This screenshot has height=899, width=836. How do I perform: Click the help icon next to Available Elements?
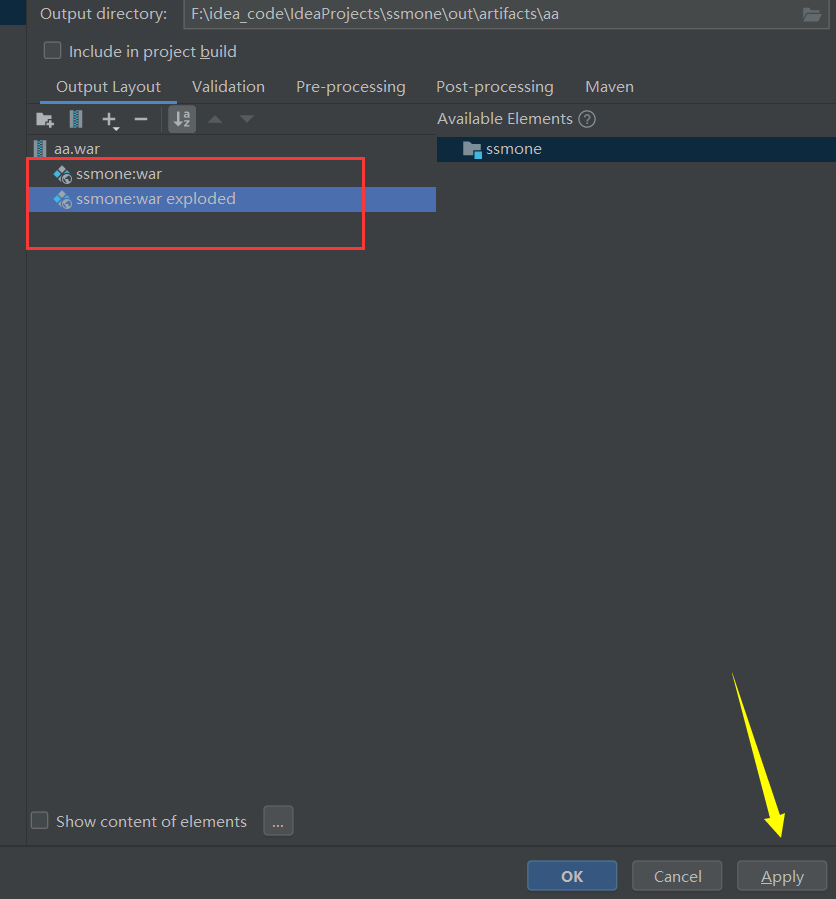click(586, 118)
